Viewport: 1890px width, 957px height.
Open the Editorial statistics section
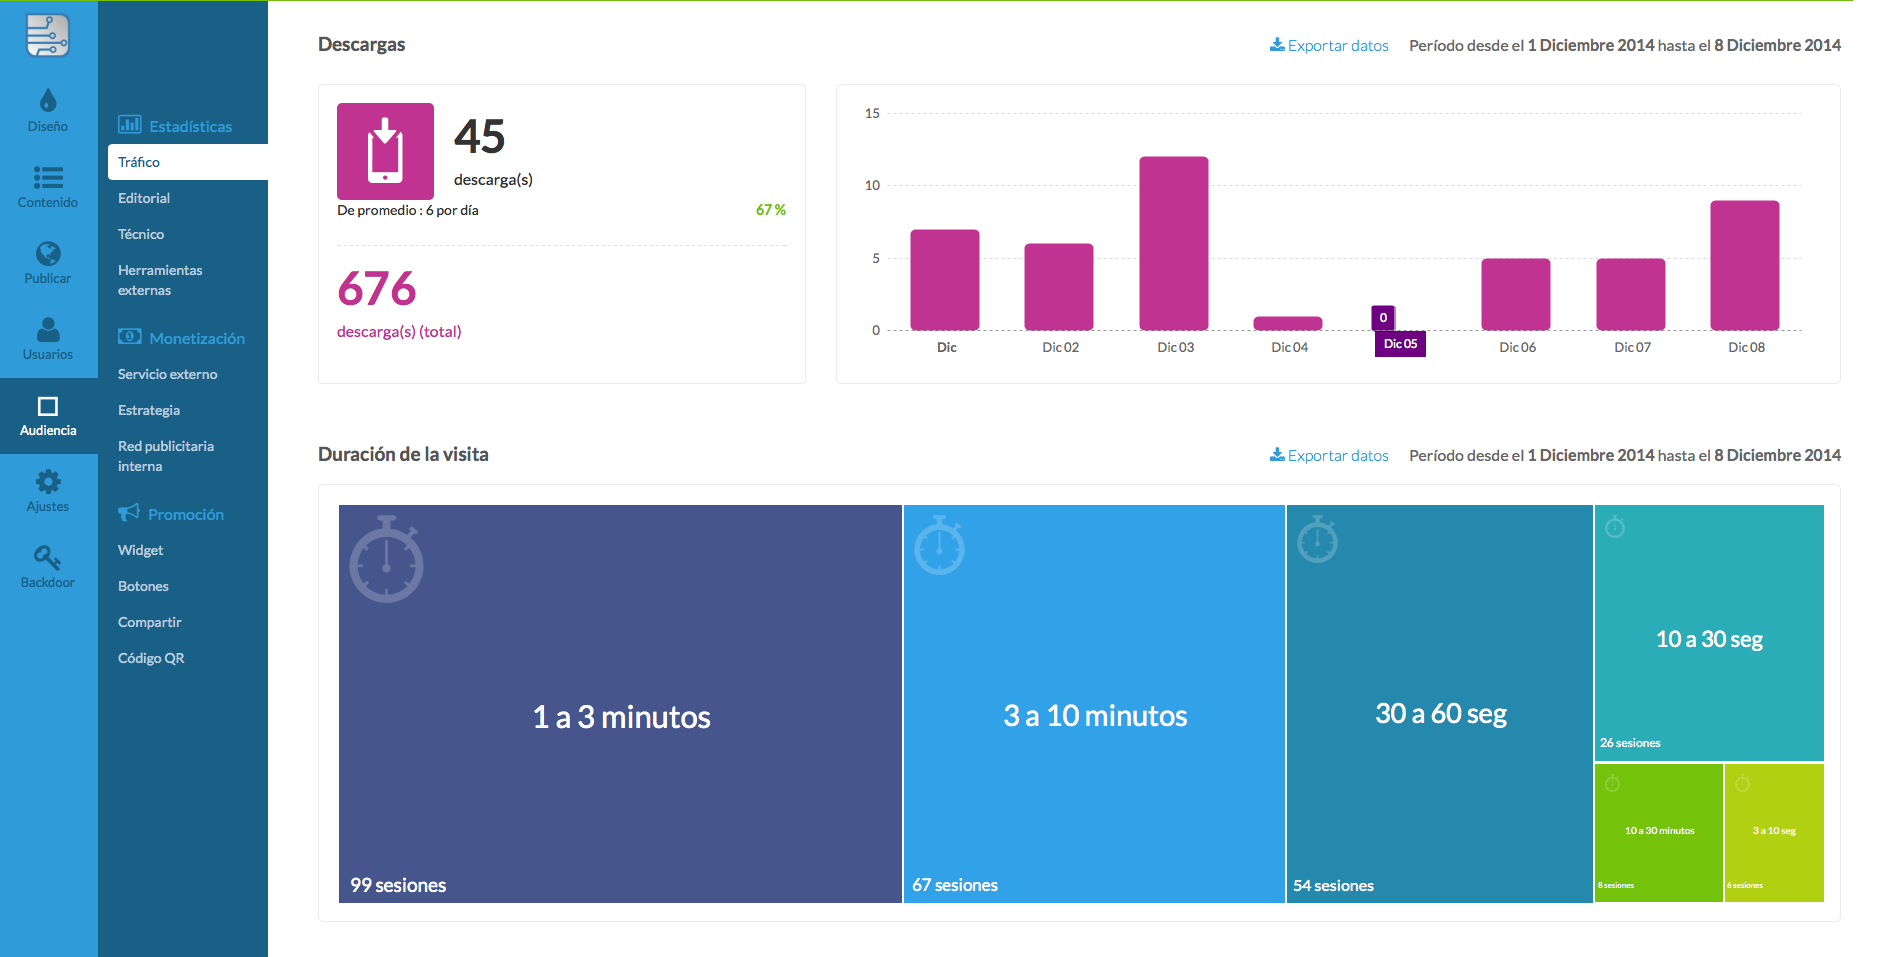144,198
